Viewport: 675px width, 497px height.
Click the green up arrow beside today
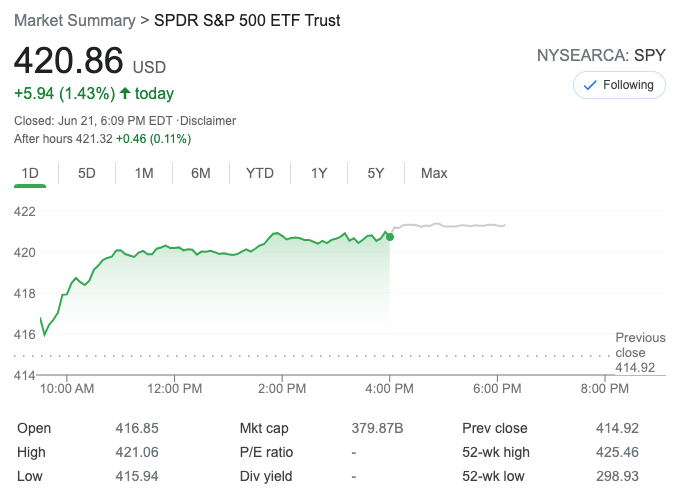coord(125,93)
